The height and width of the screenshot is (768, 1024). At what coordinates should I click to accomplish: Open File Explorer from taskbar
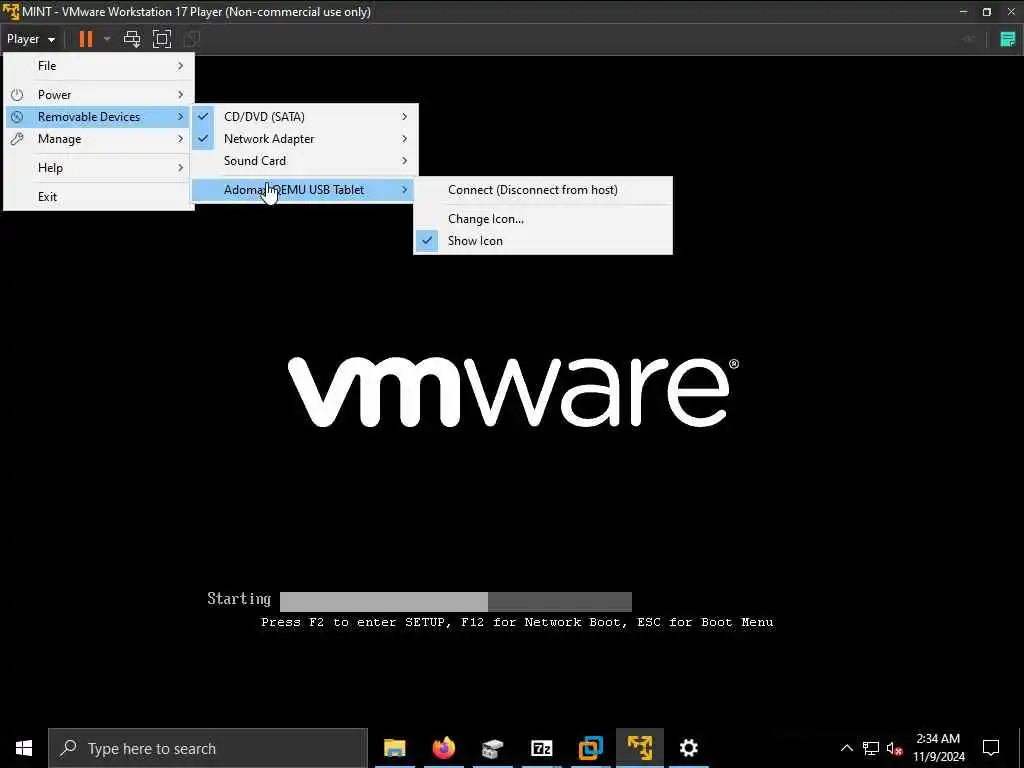pyautogui.click(x=394, y=748)
